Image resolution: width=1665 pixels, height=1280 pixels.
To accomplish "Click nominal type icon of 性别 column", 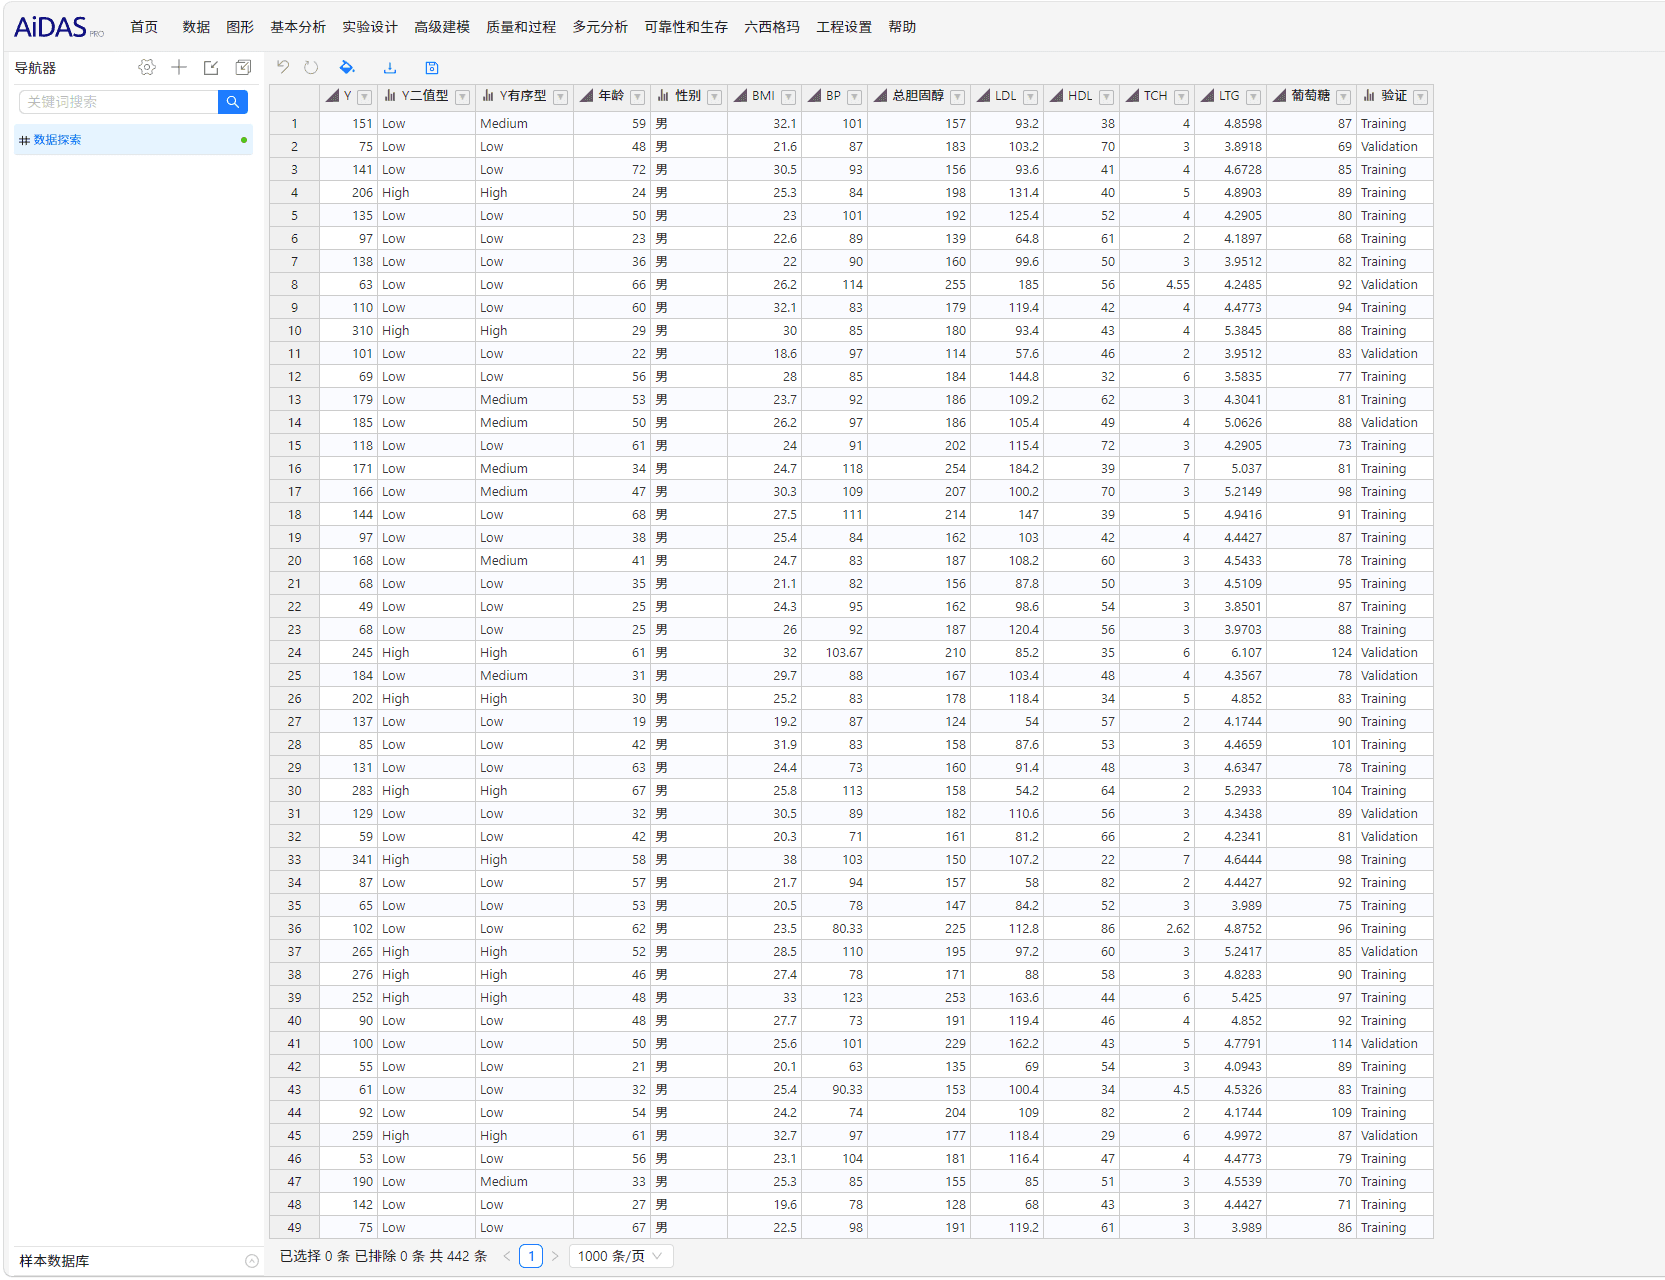I will (663, 96).
